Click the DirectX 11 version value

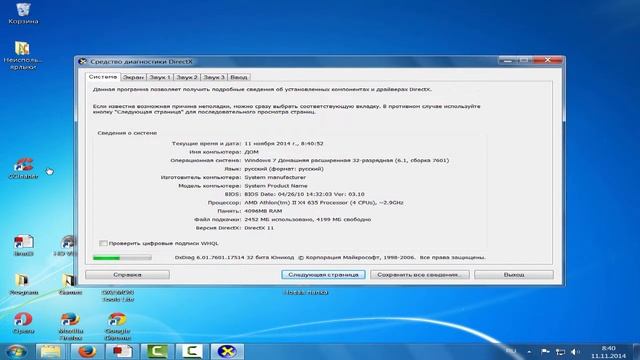coord(259,228)
